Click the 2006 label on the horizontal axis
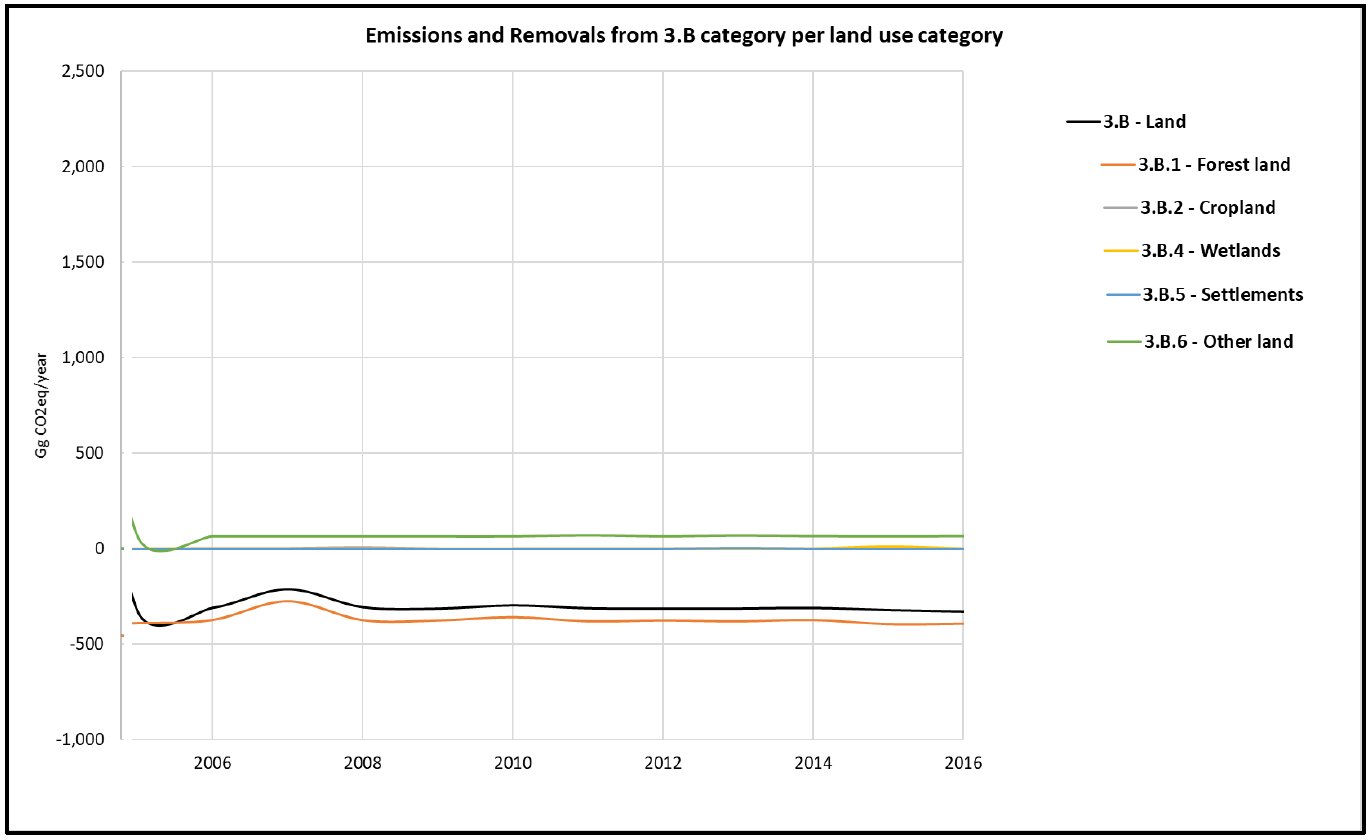1369x840 pixels. click(x=212, y=764)
